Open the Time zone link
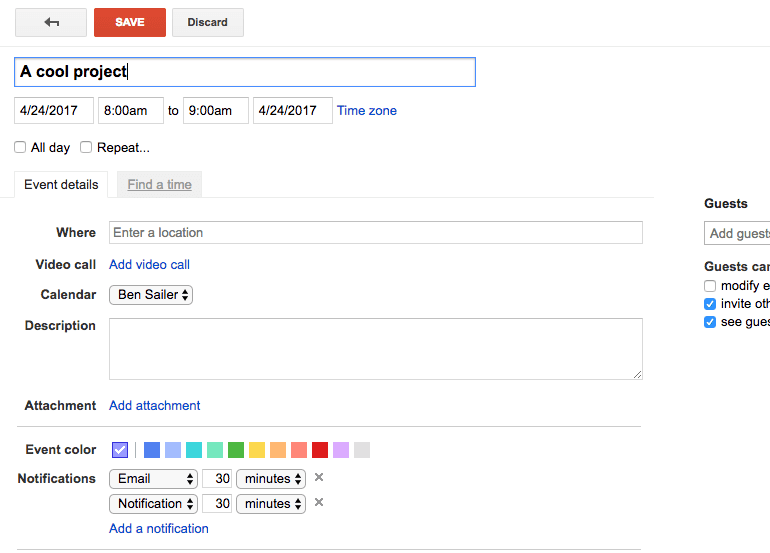The image size is (770, 553). coord(367,111)
